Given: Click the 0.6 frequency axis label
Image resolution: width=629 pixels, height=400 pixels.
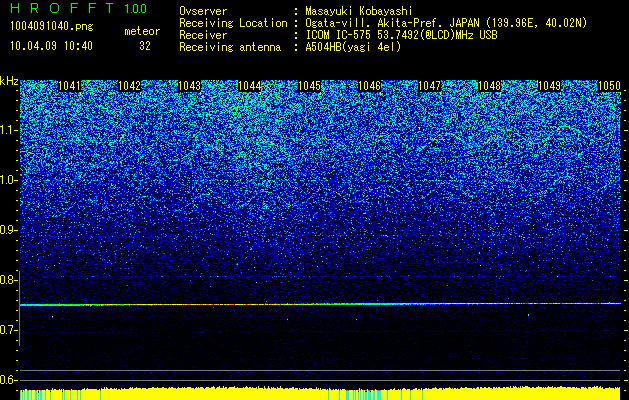Looking at the screenshot, I should (x=8, y=380).
